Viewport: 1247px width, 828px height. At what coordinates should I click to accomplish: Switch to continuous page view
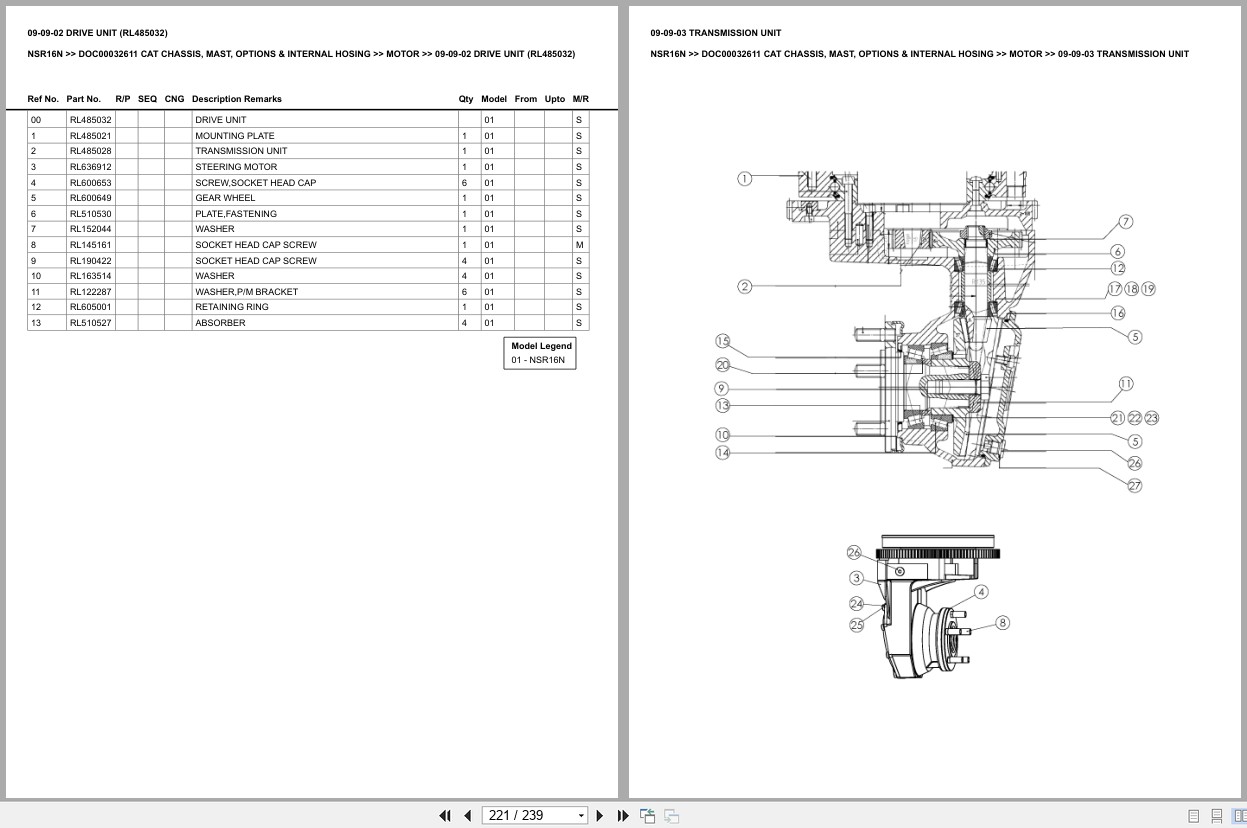1216,816
